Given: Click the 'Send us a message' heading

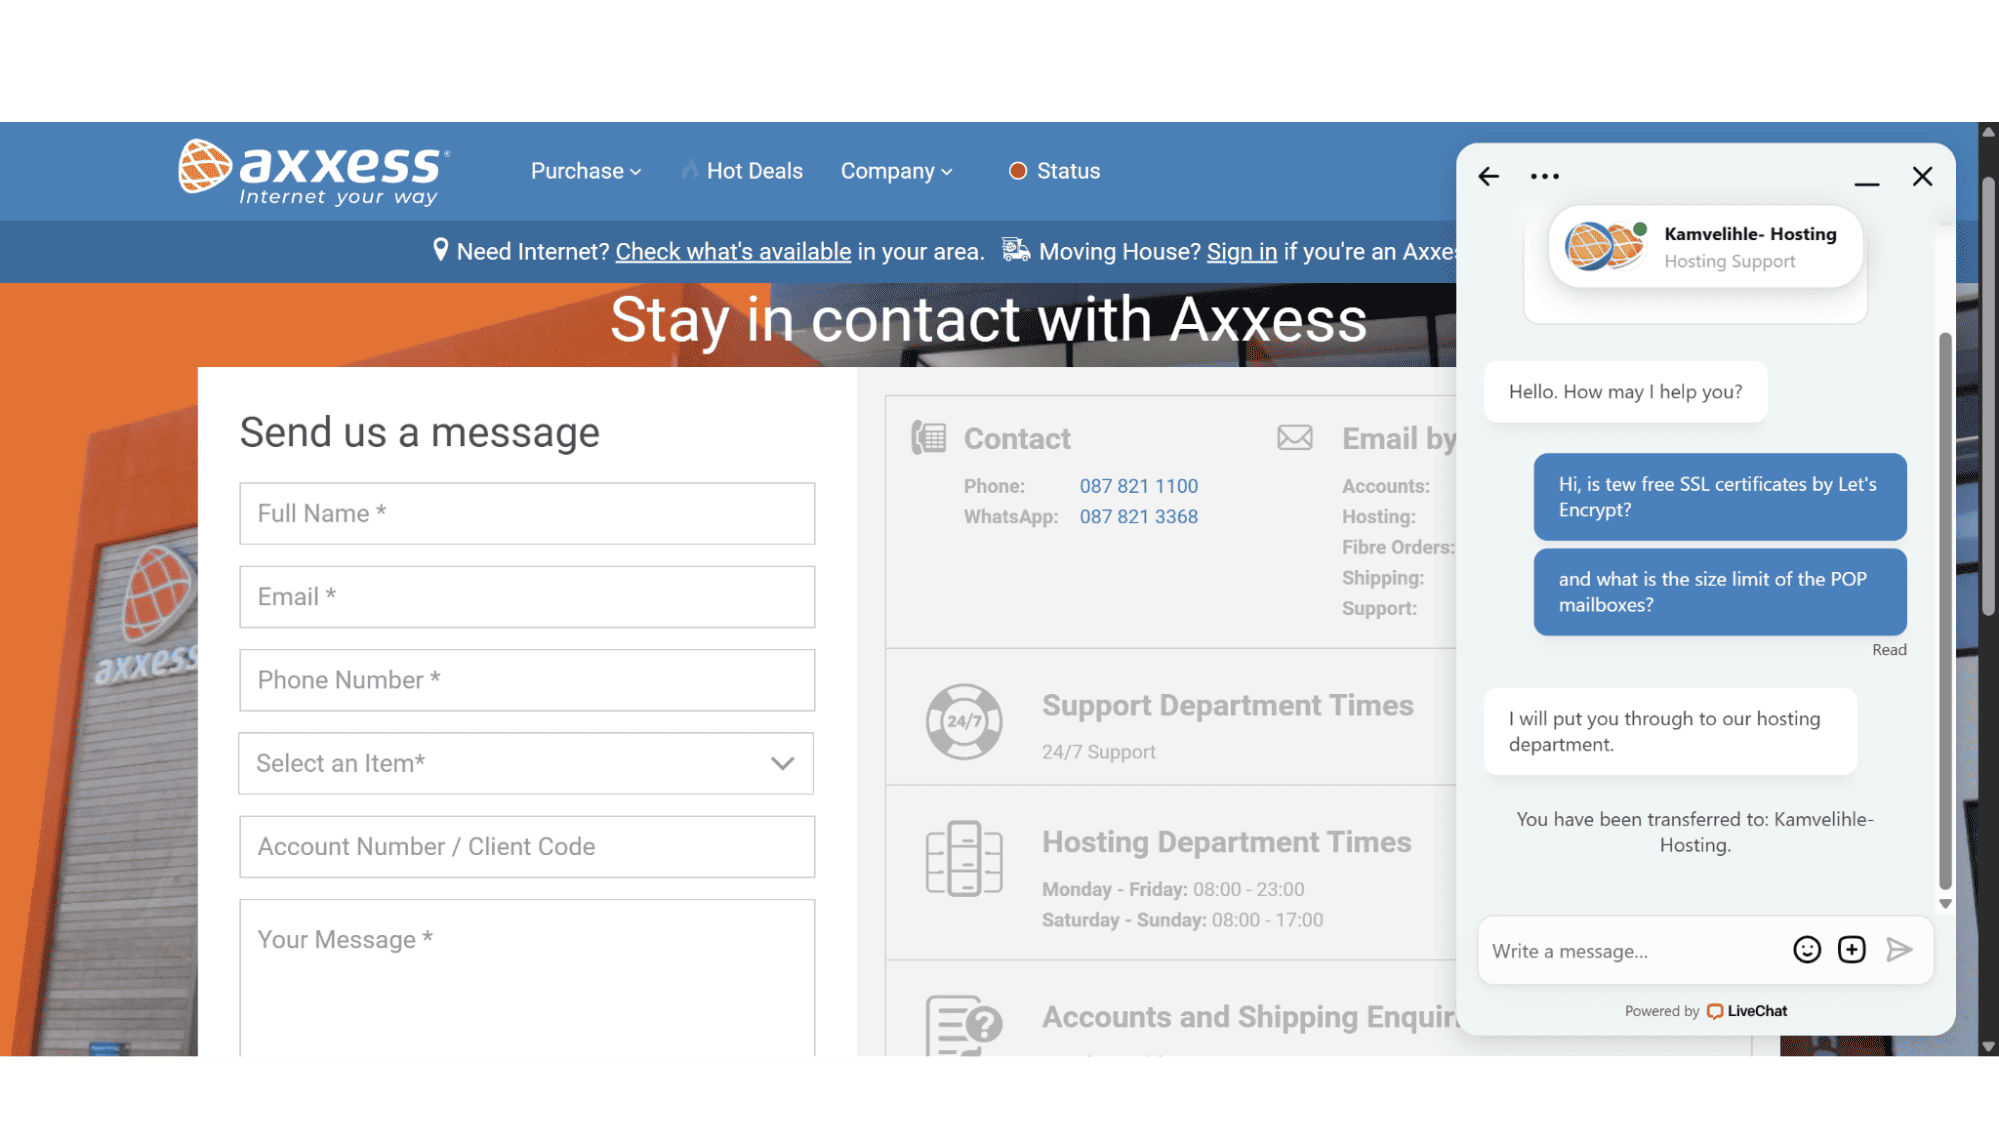Looking at the screenshot, I should click(419, 433).
